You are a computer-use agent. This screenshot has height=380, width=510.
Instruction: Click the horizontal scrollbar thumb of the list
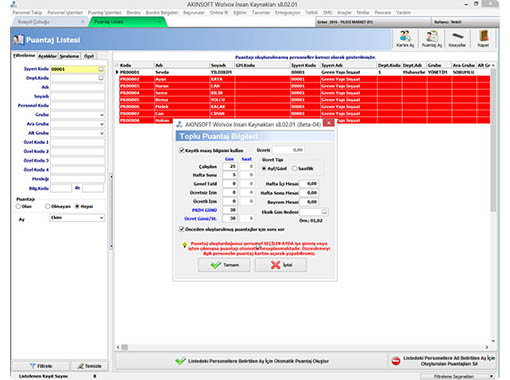click(125, 347)
